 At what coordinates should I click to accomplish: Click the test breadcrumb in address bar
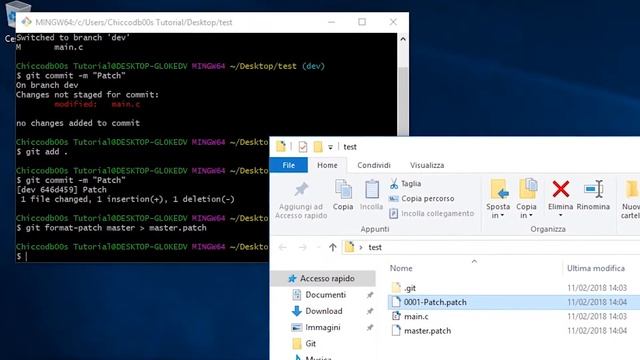point(375,247)
